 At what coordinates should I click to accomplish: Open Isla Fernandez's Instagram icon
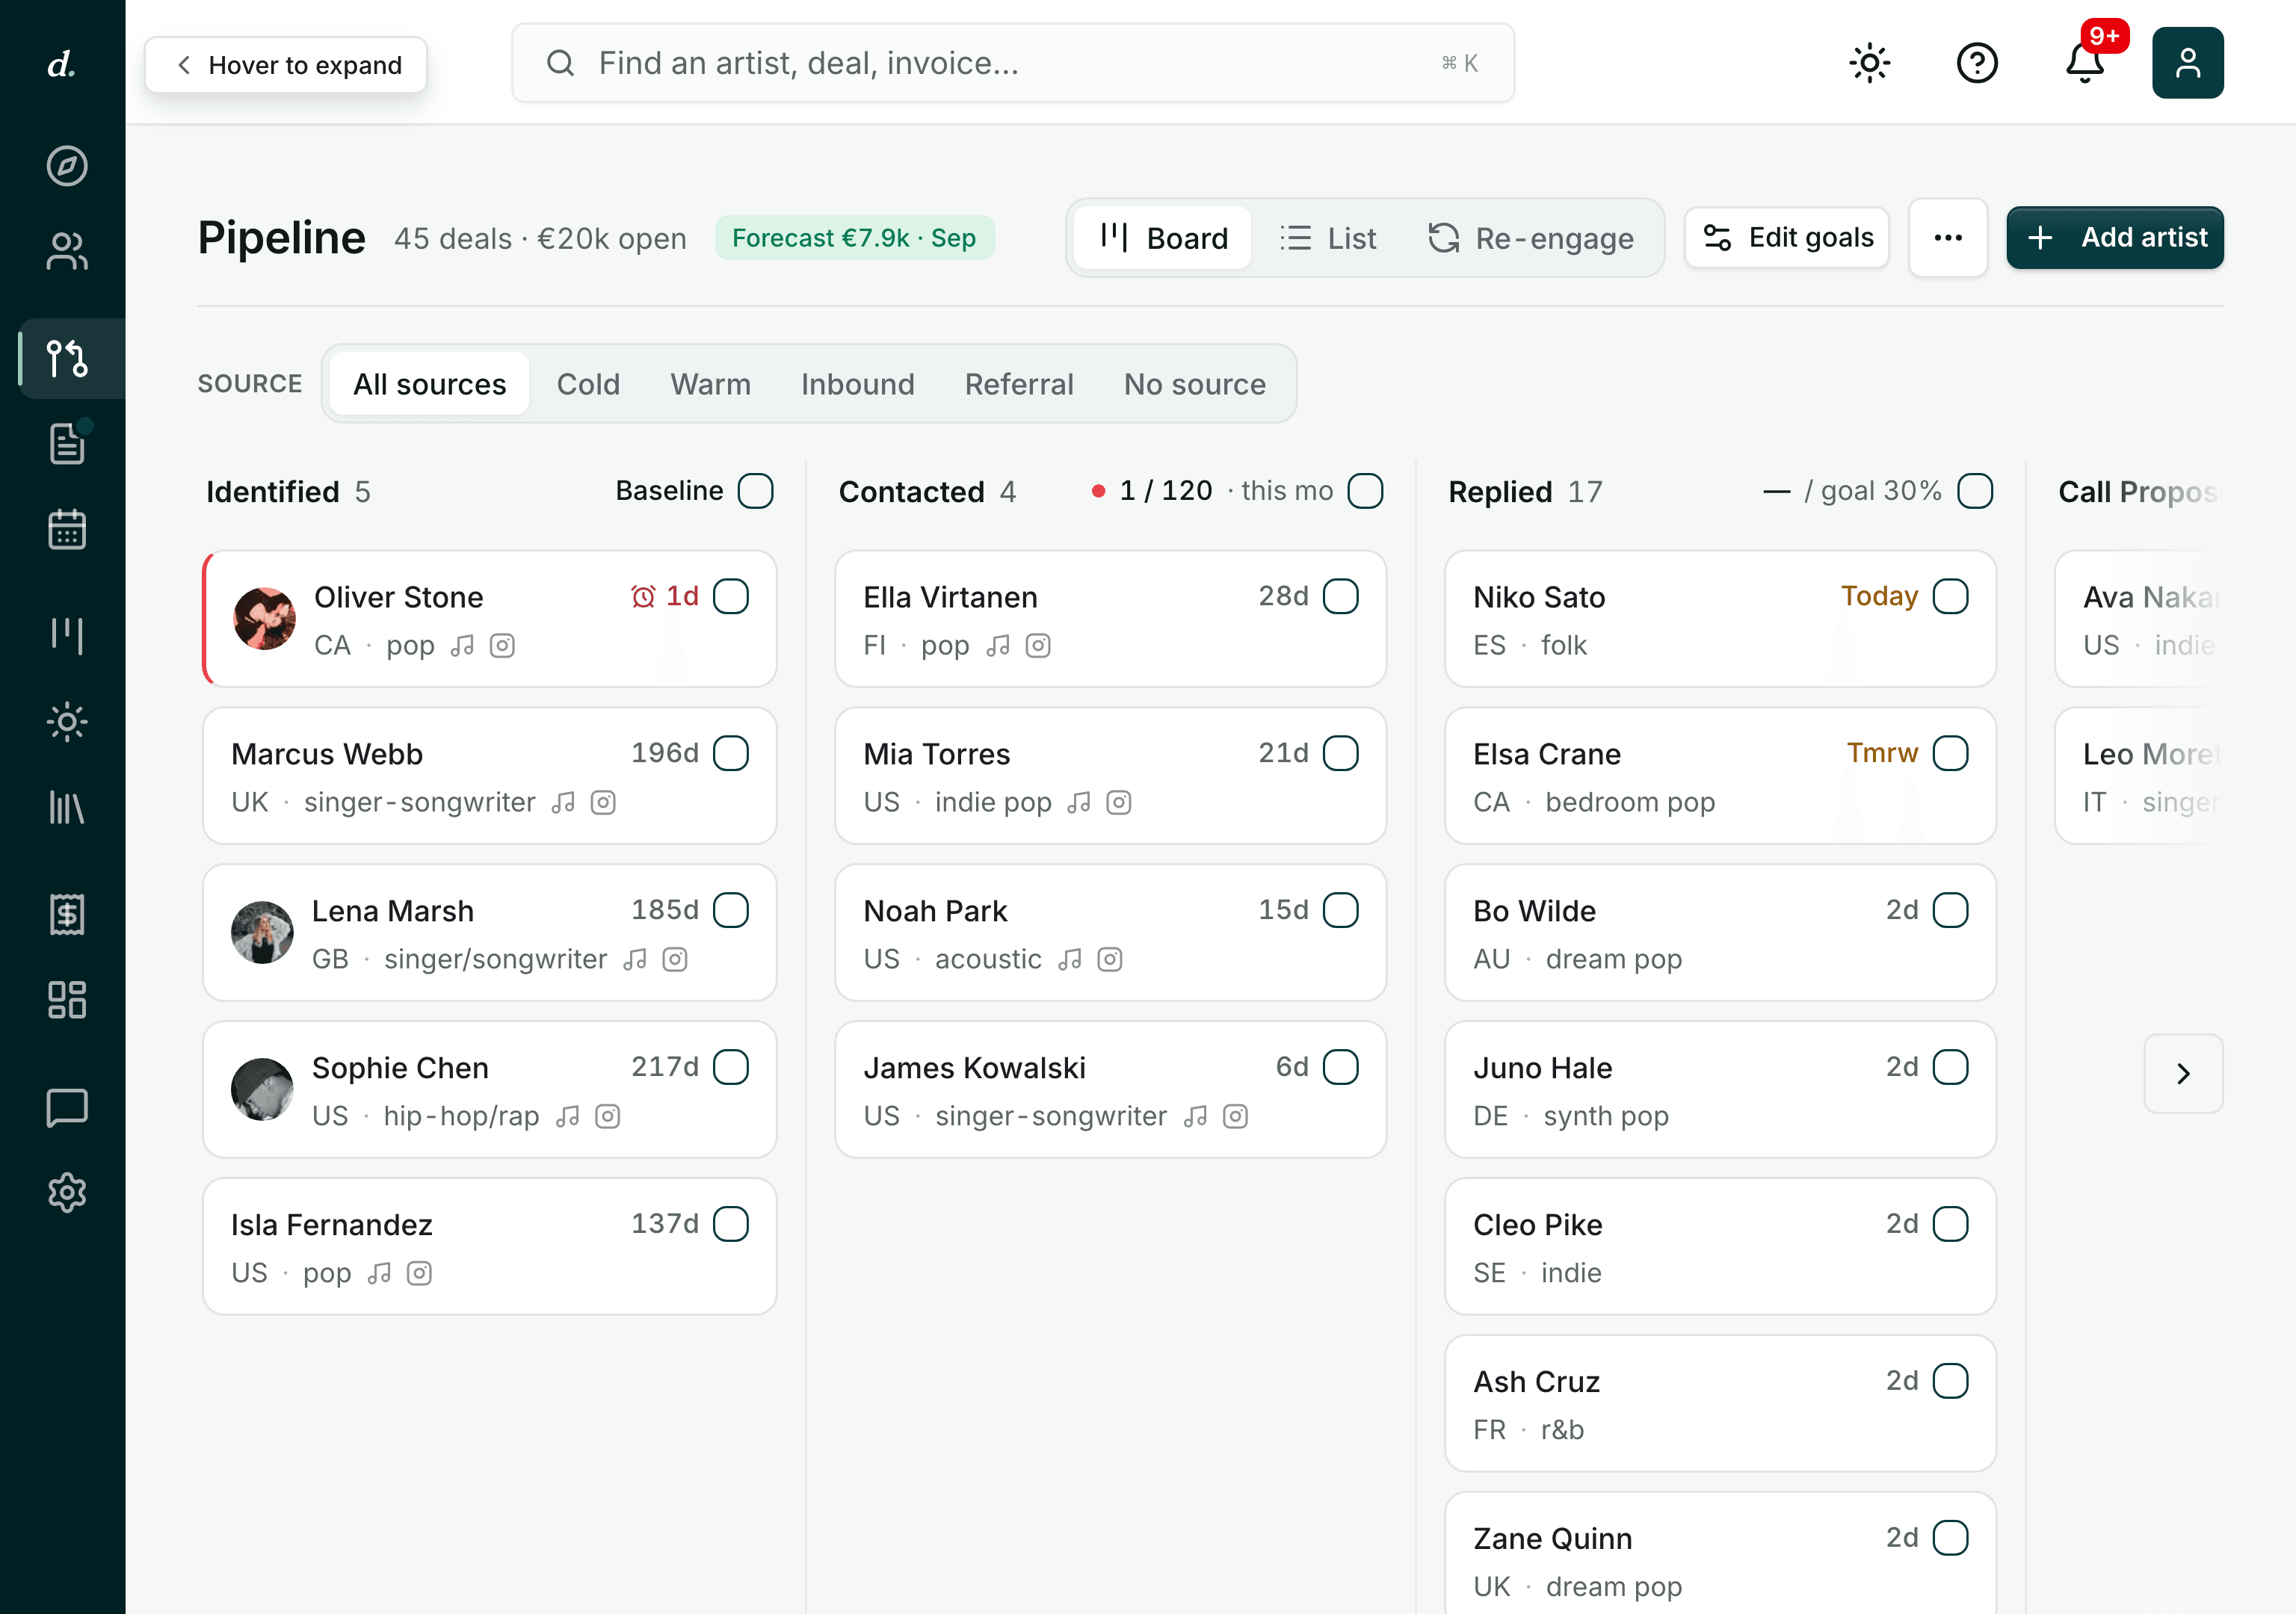pyautogui.click(x=419, y=1274)
